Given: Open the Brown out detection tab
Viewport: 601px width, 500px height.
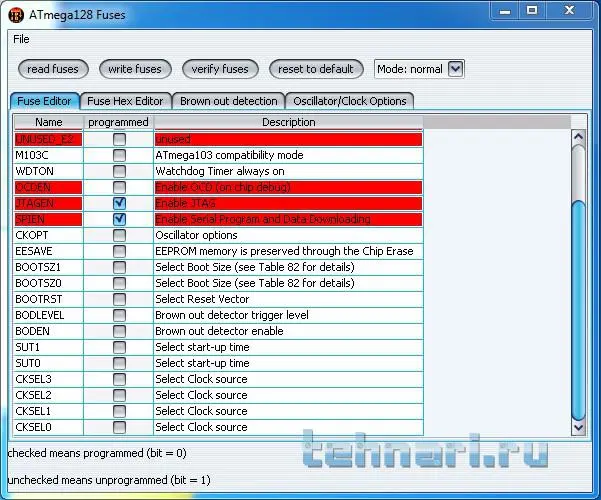Looking at the screenshot, I should (229, 101).
